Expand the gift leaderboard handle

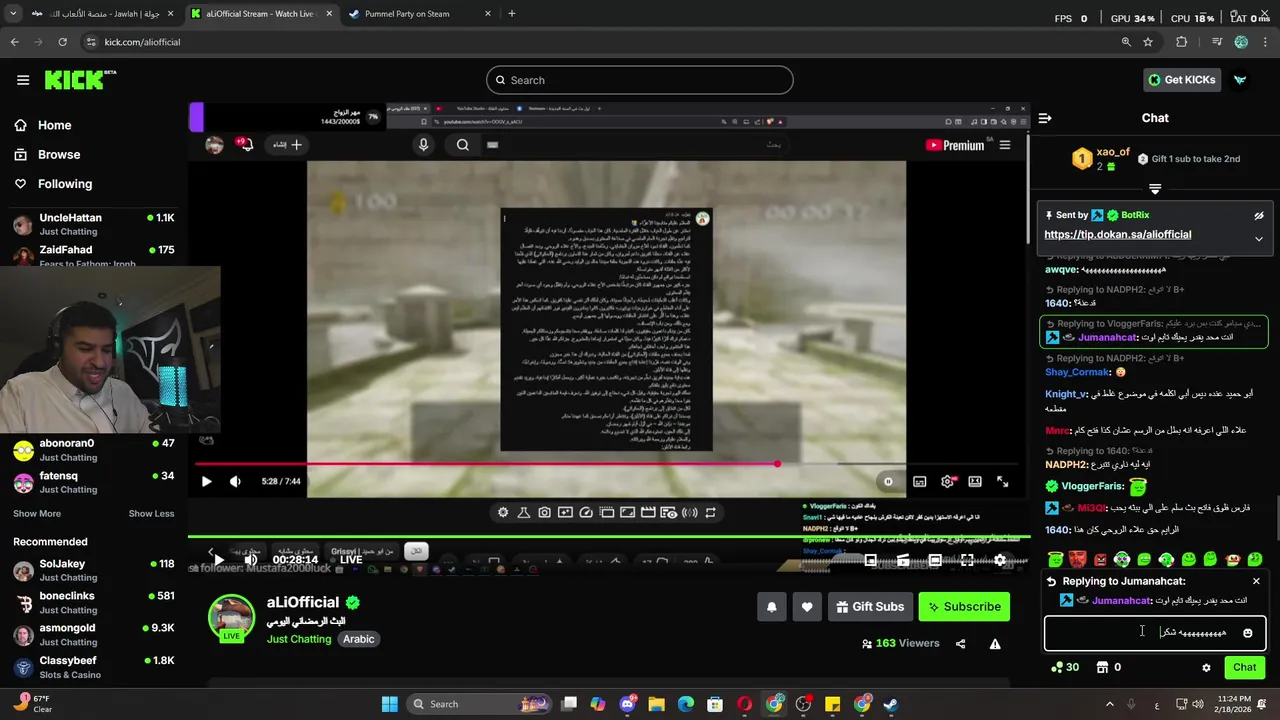click(x=1155, y=188)
